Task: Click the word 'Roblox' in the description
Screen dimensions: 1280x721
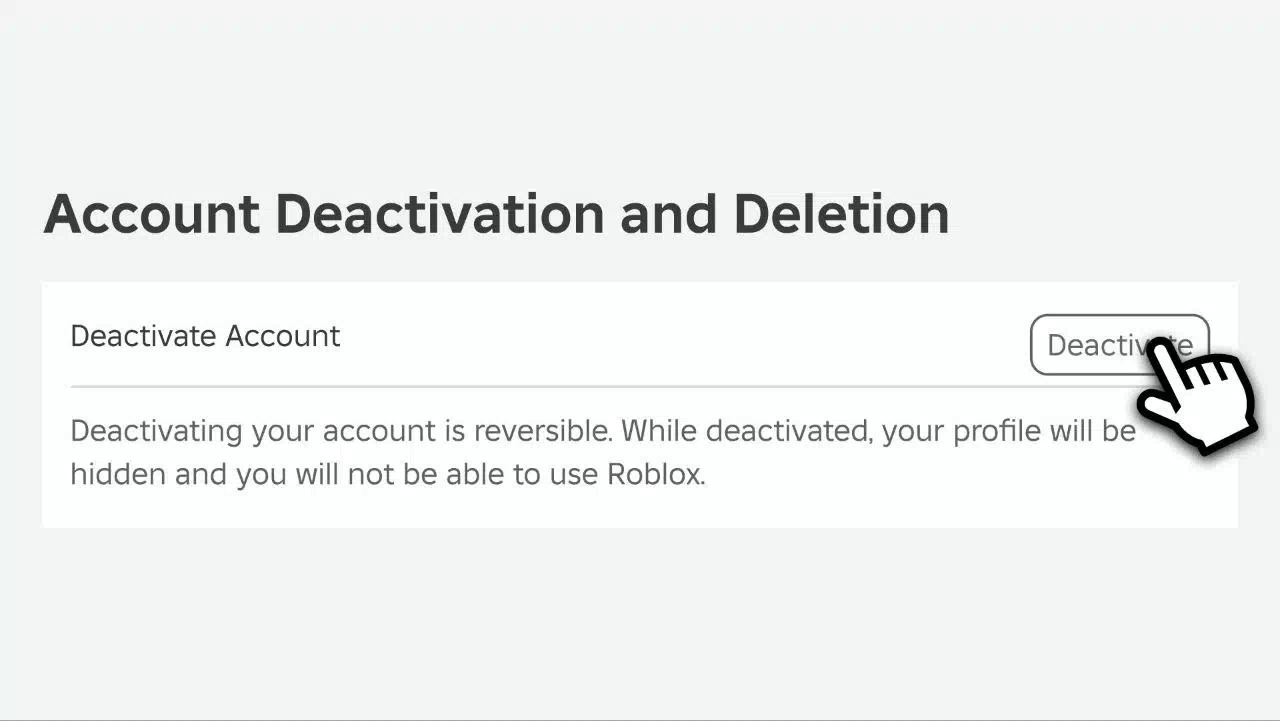Action: [x=656, y=474]
